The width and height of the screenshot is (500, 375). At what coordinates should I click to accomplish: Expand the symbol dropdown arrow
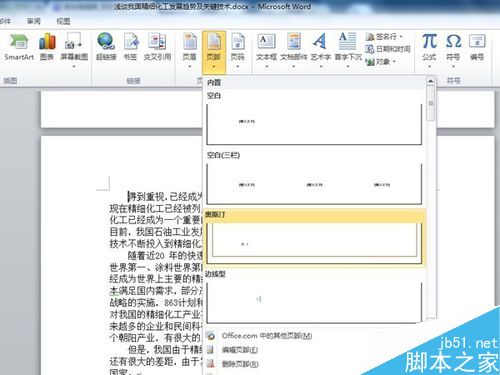[x=453, y=67]
